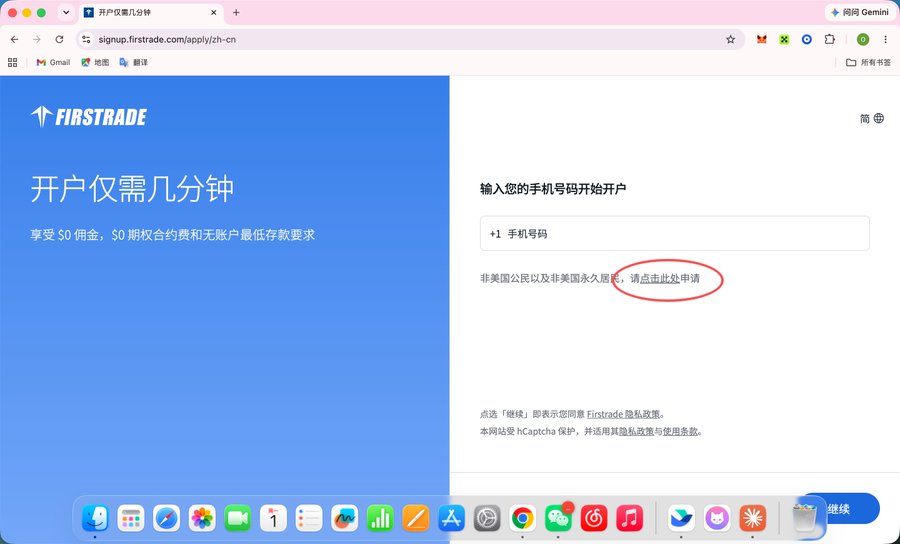The width and height of the screenshot is (900, 544).
Task: Open Reminders from the dock
Action: 309,519
